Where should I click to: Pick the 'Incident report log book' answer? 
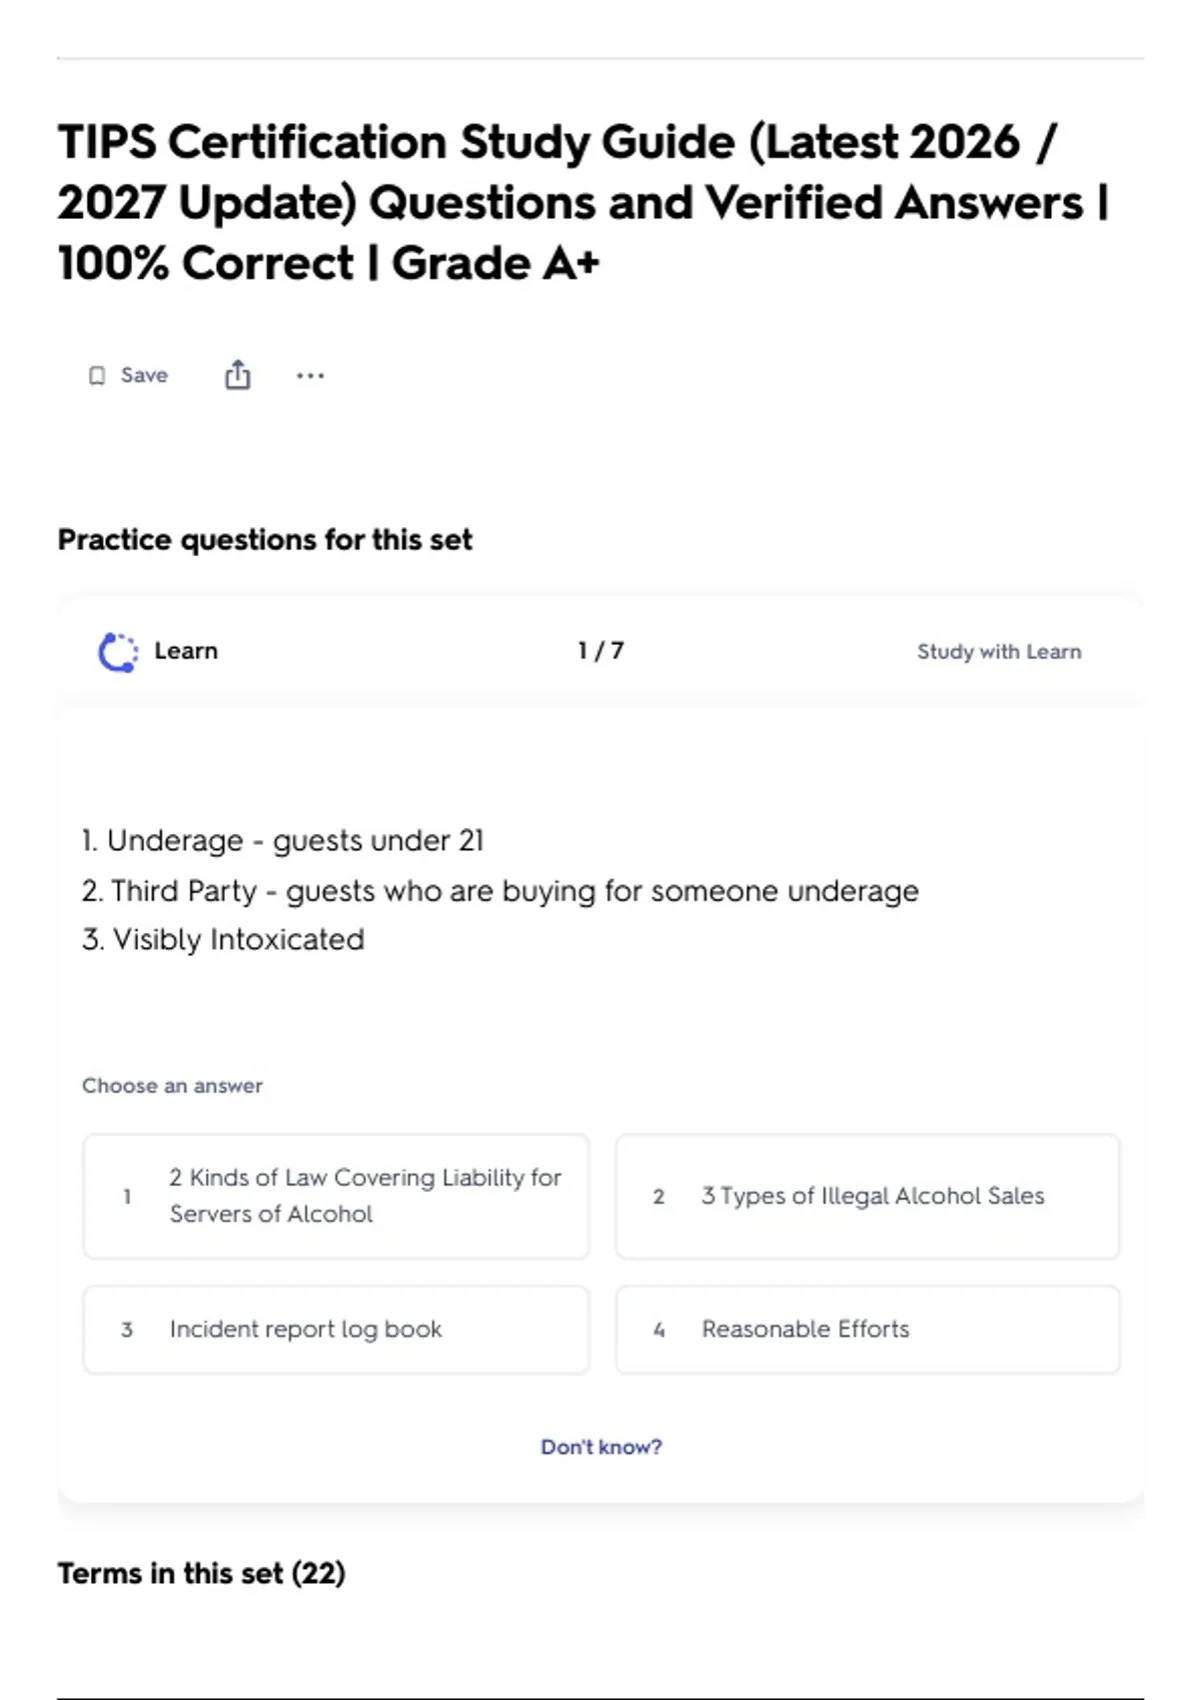[x=336, y=1330]
